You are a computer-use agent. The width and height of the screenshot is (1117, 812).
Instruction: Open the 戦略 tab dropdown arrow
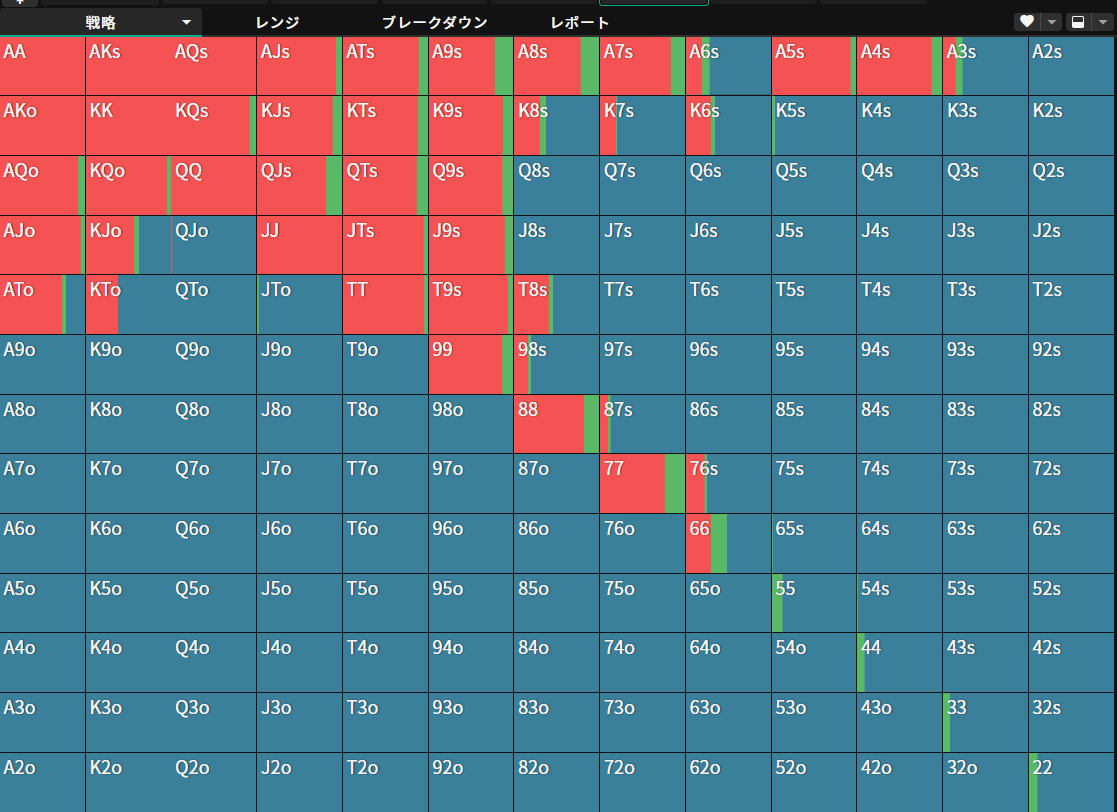click(x=187, y=22)
